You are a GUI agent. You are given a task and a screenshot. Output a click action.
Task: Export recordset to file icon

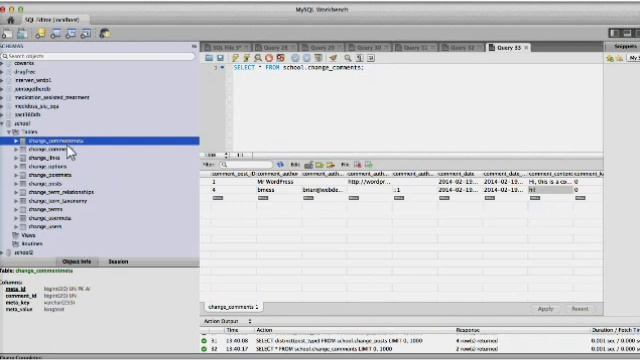tap(358, 164)
